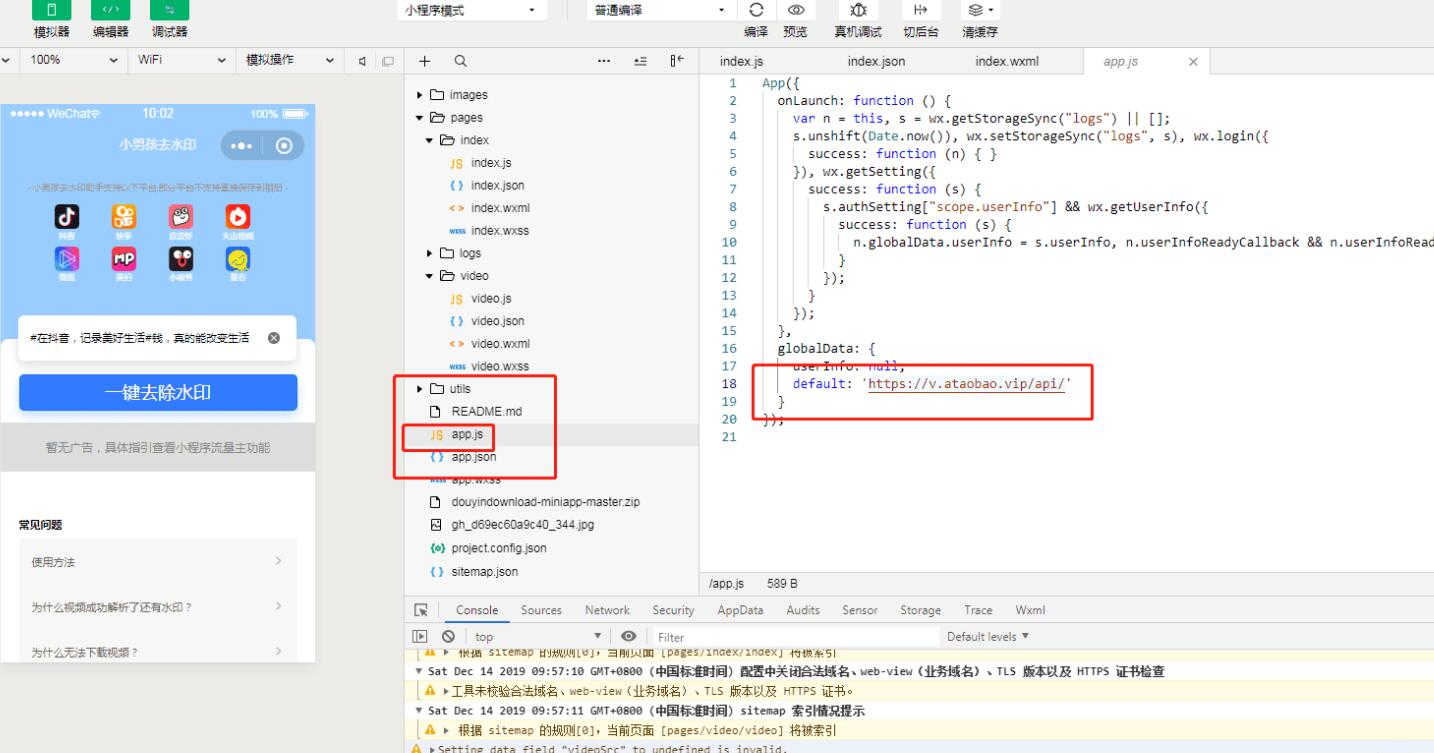This screenshot has width=1434, height=753.
Task: Open the 100% zoom level dropdown
Action: point(74,60)
